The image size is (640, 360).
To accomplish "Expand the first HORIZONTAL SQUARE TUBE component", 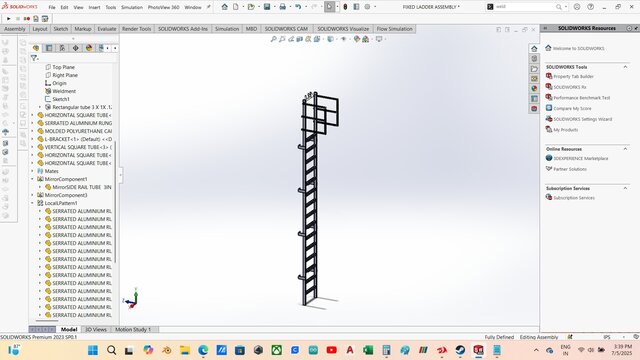I will pos(32,115).
